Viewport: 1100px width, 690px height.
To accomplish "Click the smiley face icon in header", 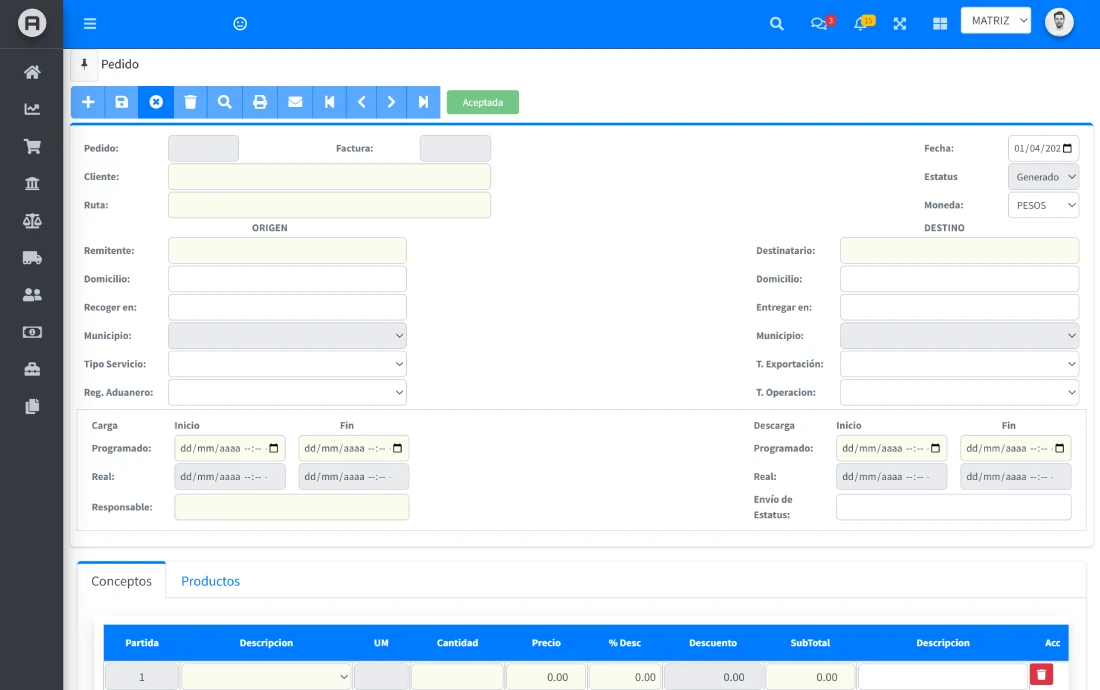I will [x=240, y=24].
